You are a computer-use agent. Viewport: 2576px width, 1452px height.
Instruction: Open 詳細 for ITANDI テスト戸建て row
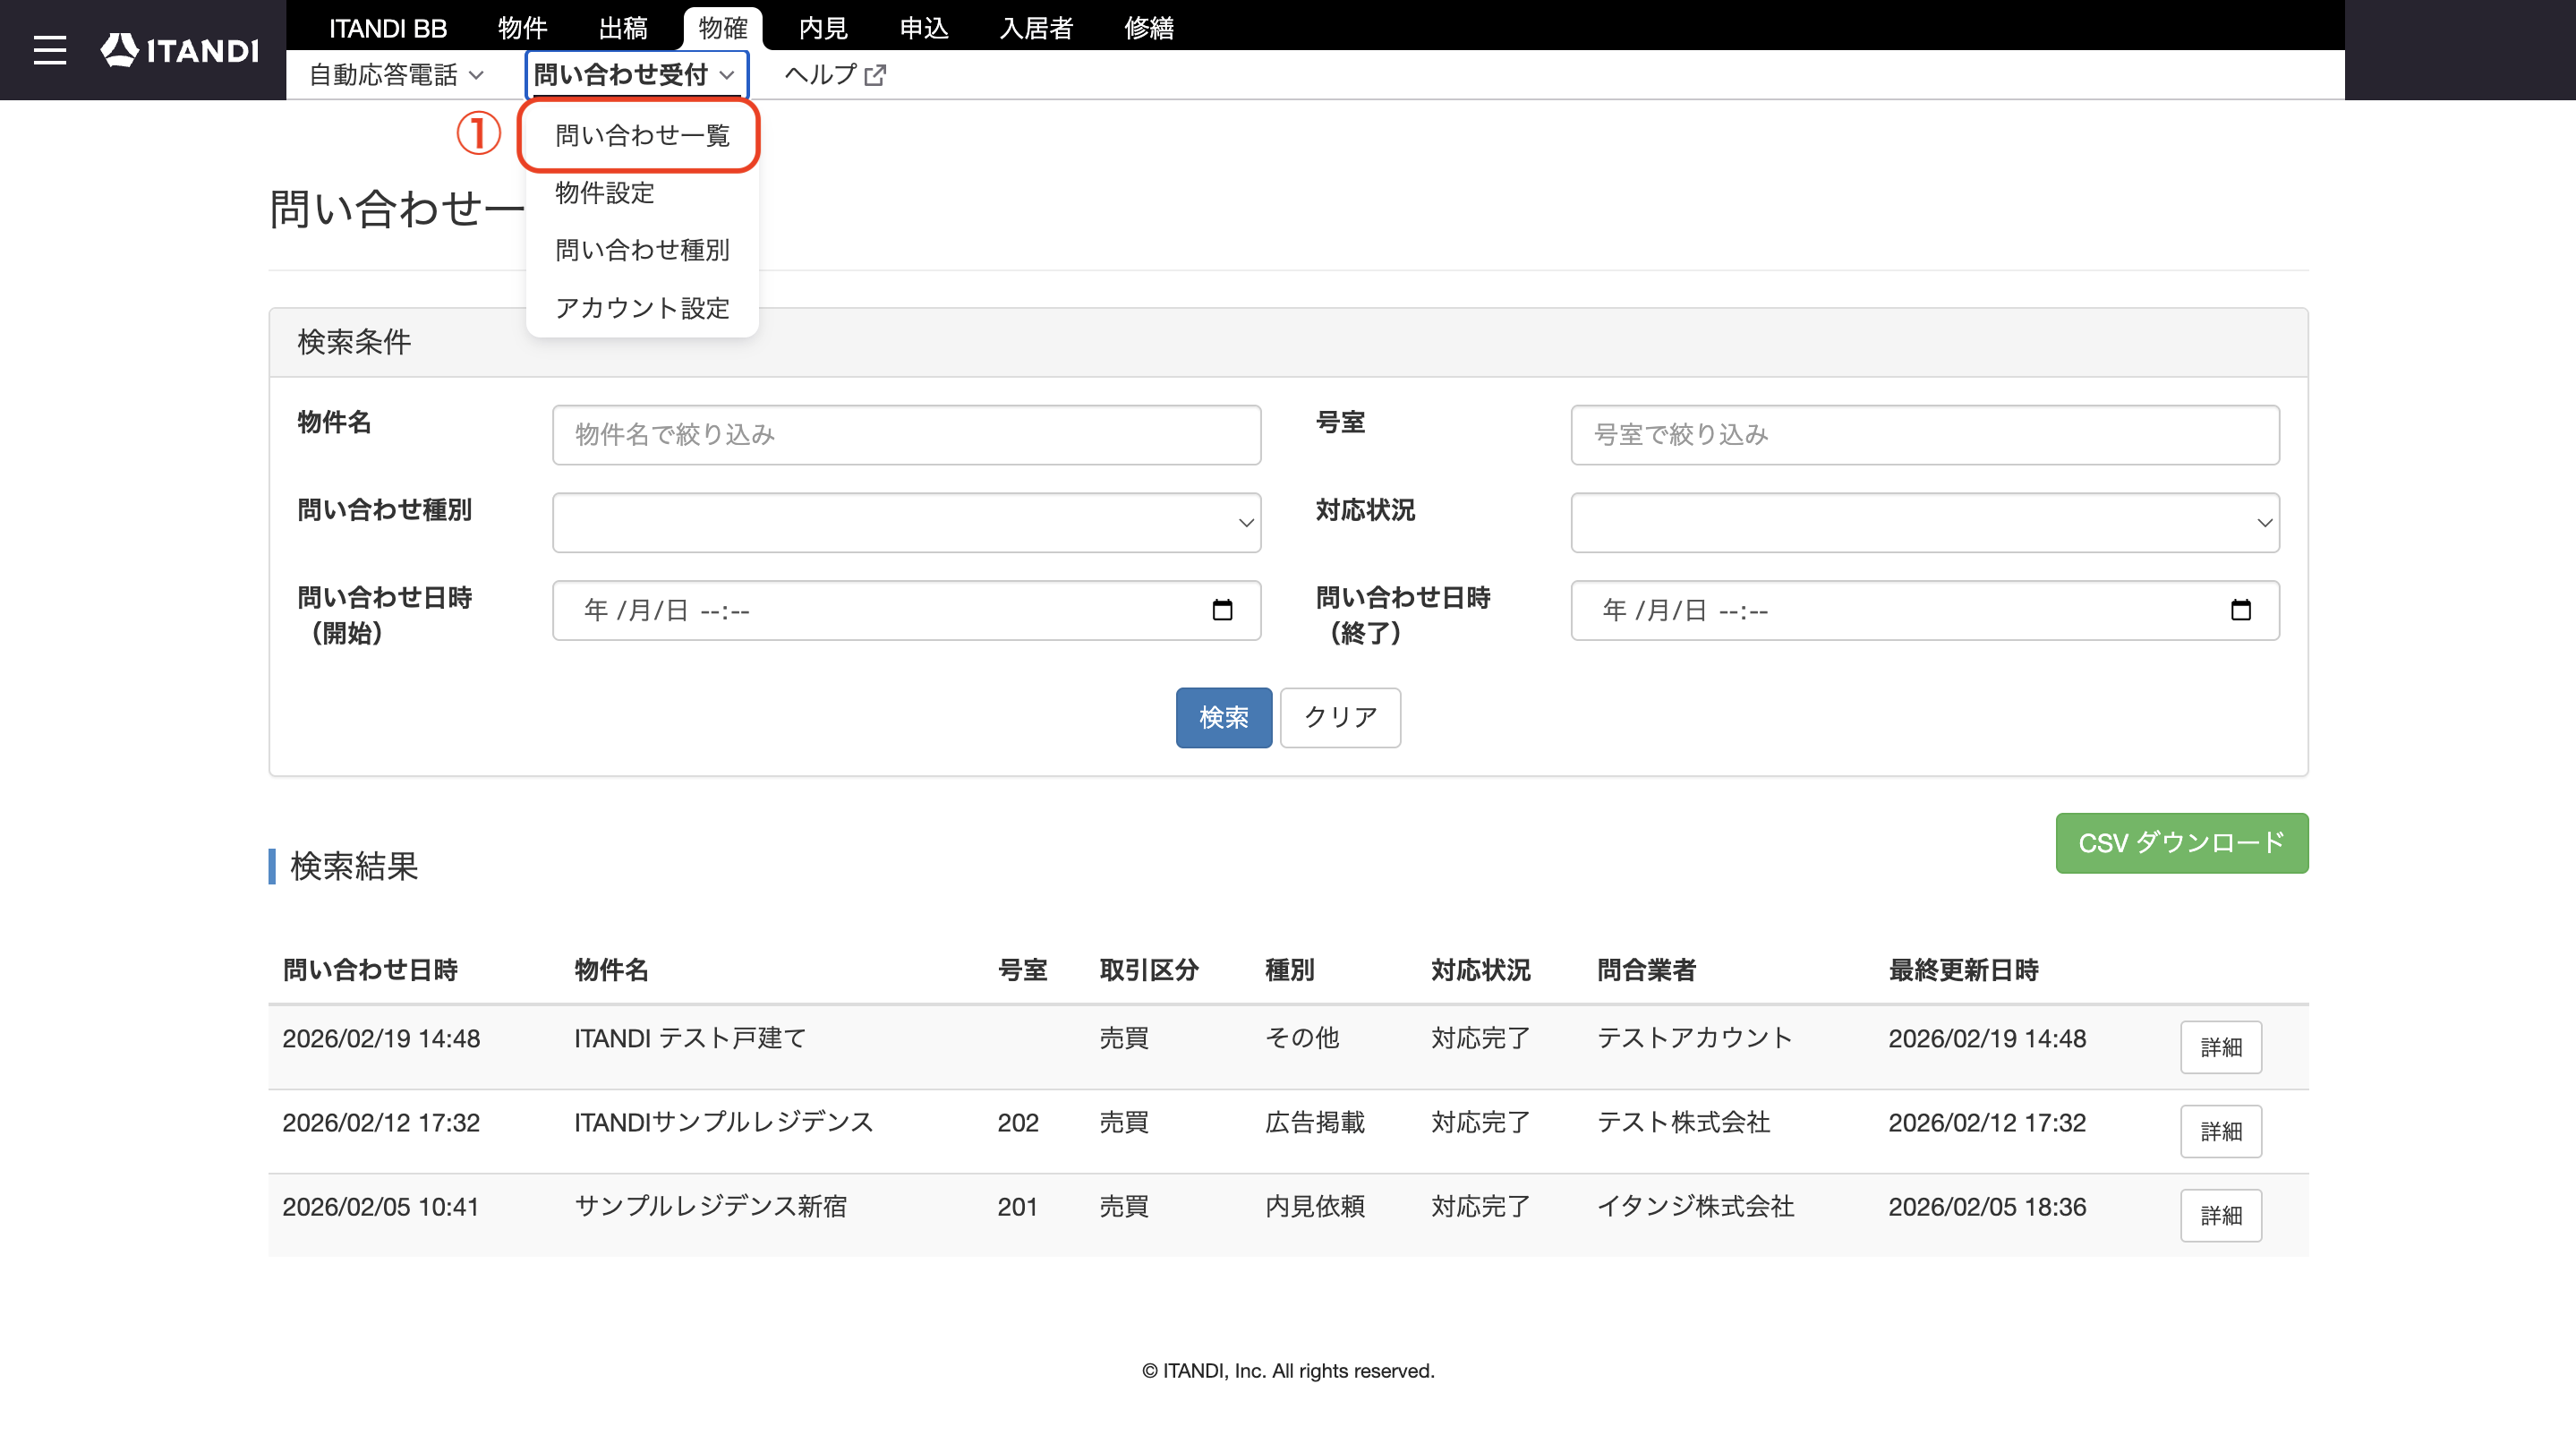(2221, 1047)
